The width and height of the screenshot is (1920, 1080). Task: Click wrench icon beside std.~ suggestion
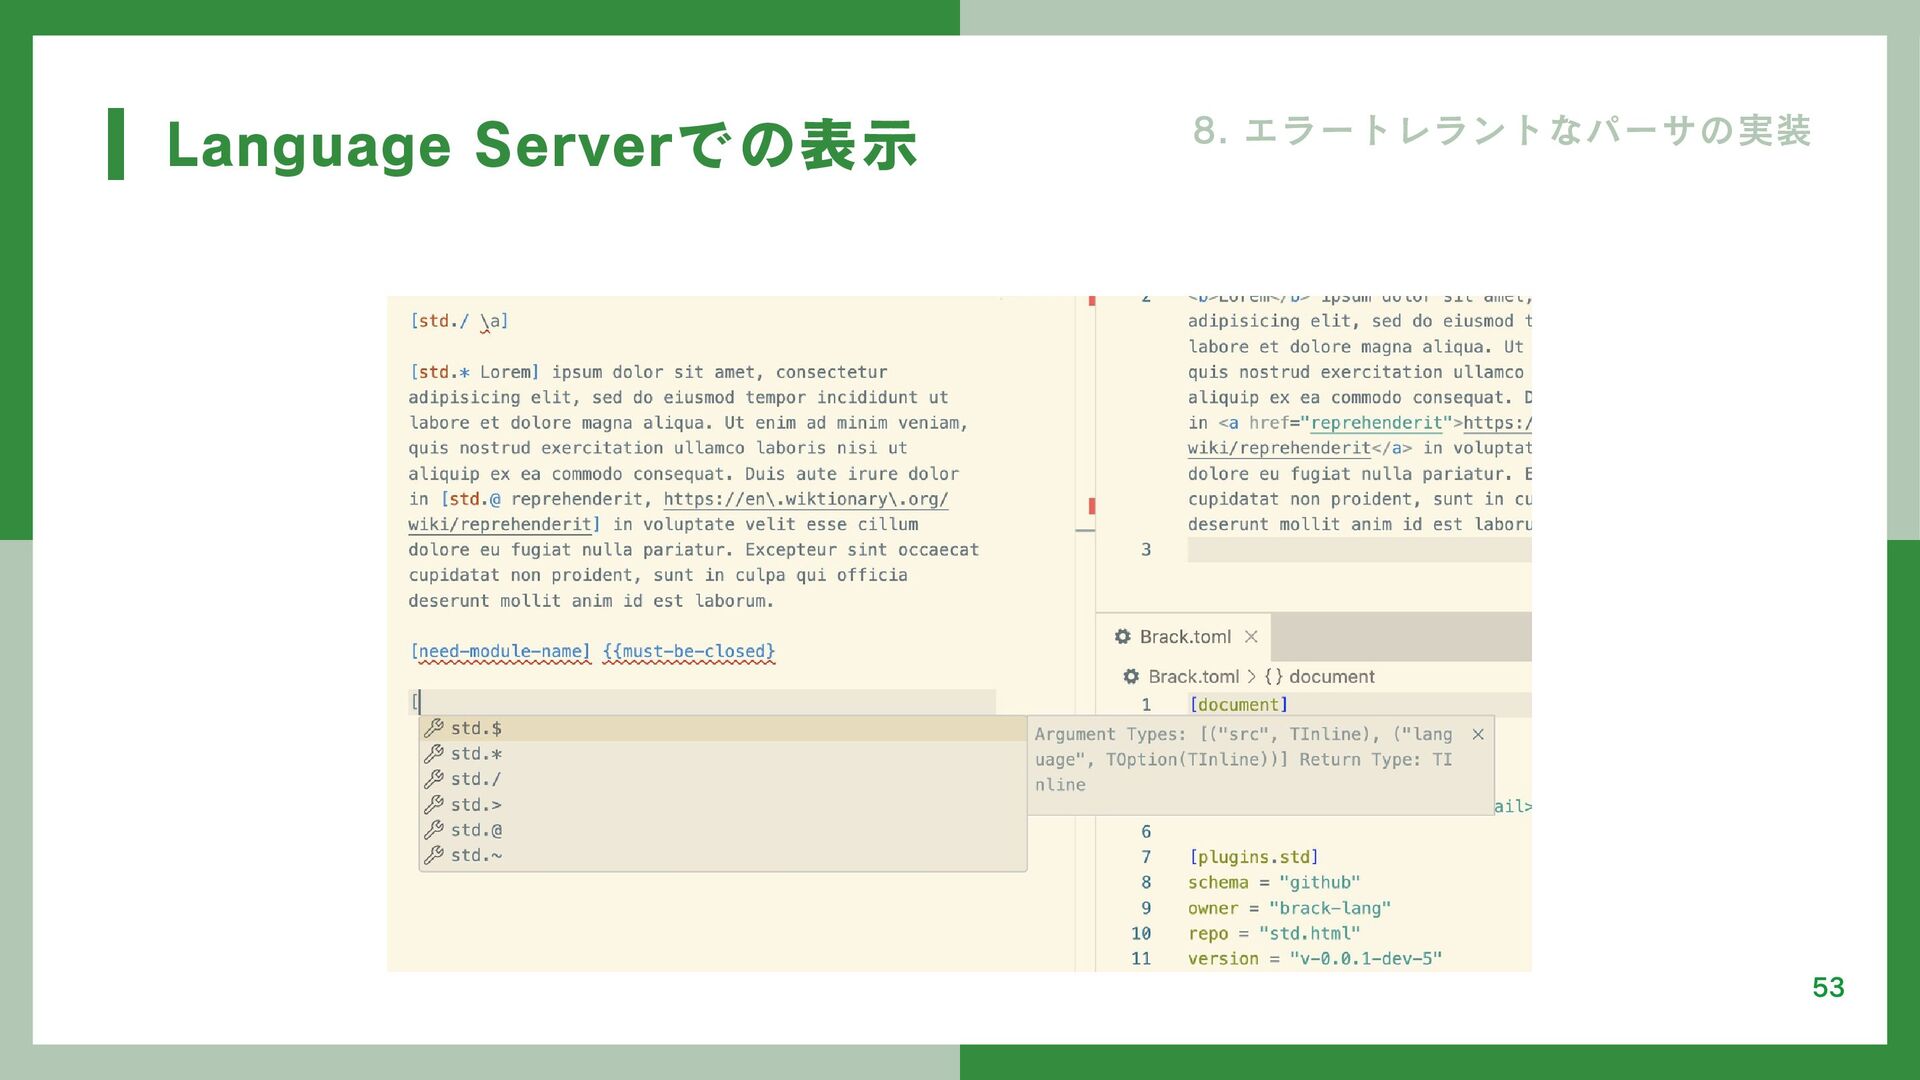[x=434, y=855]
